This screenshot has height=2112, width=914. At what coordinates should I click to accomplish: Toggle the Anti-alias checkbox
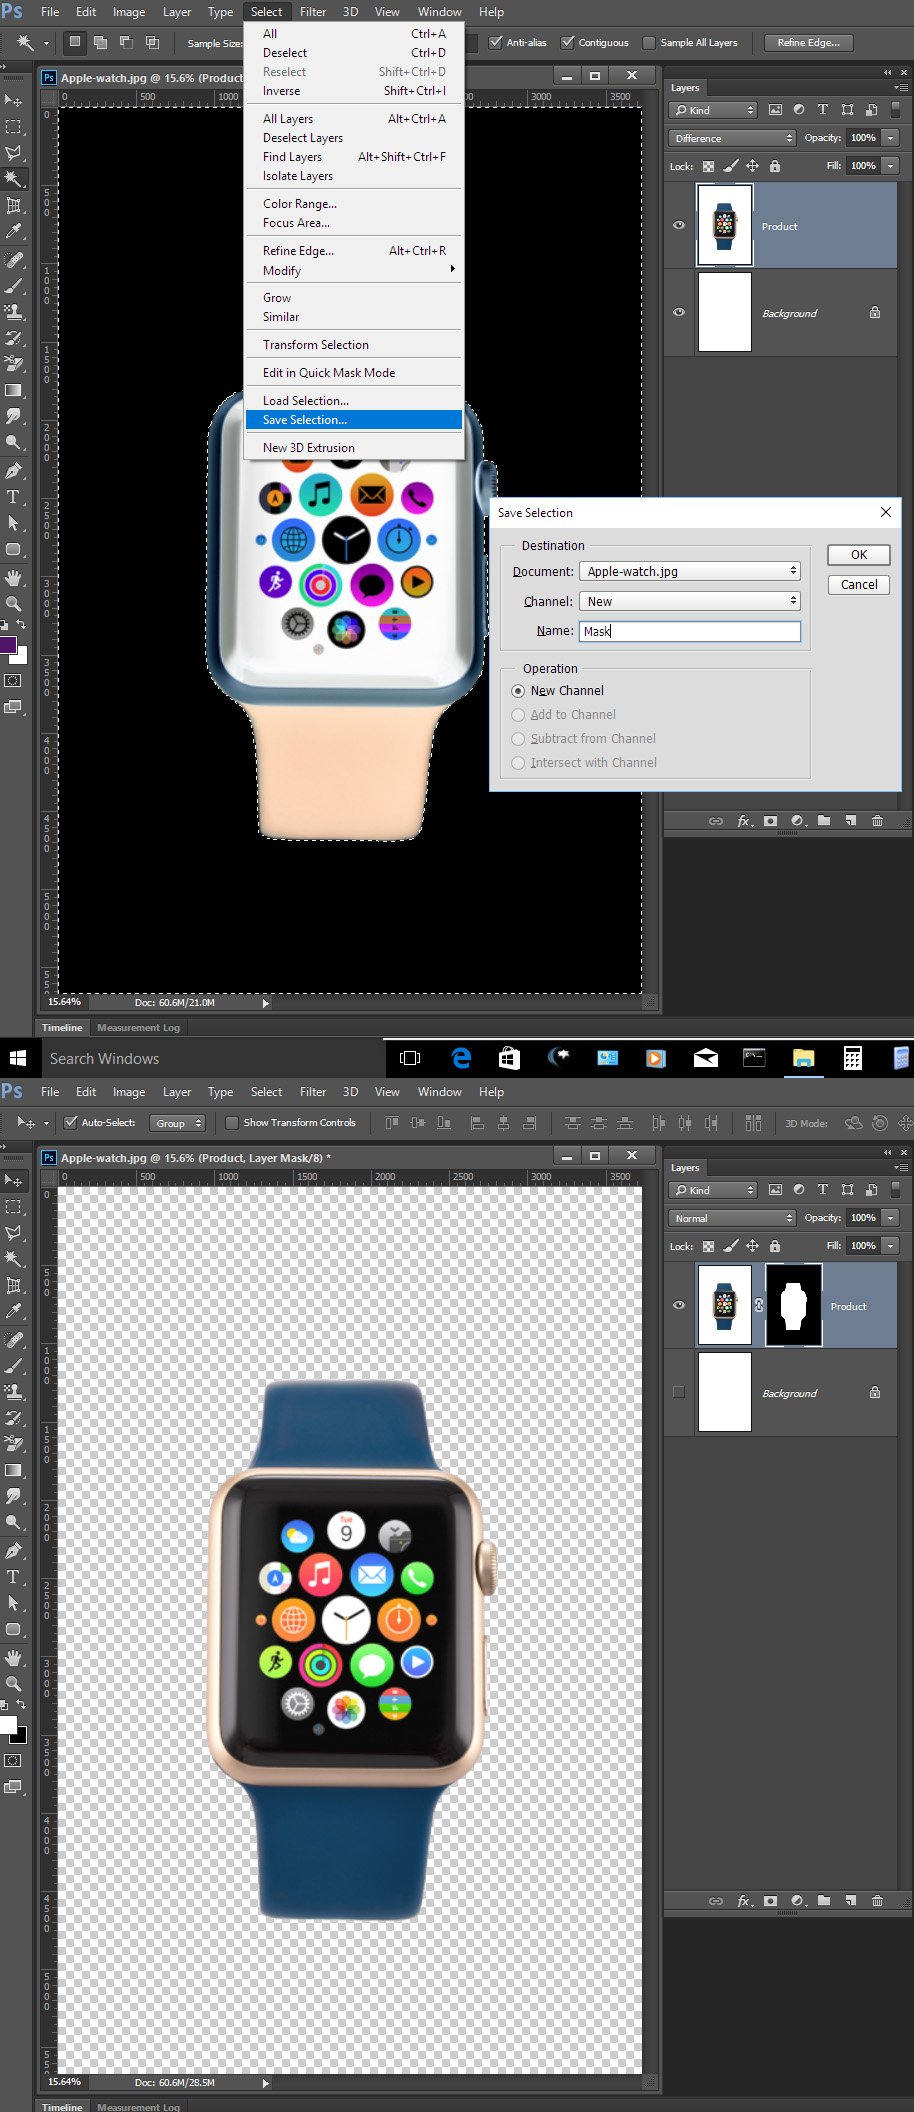495,42
